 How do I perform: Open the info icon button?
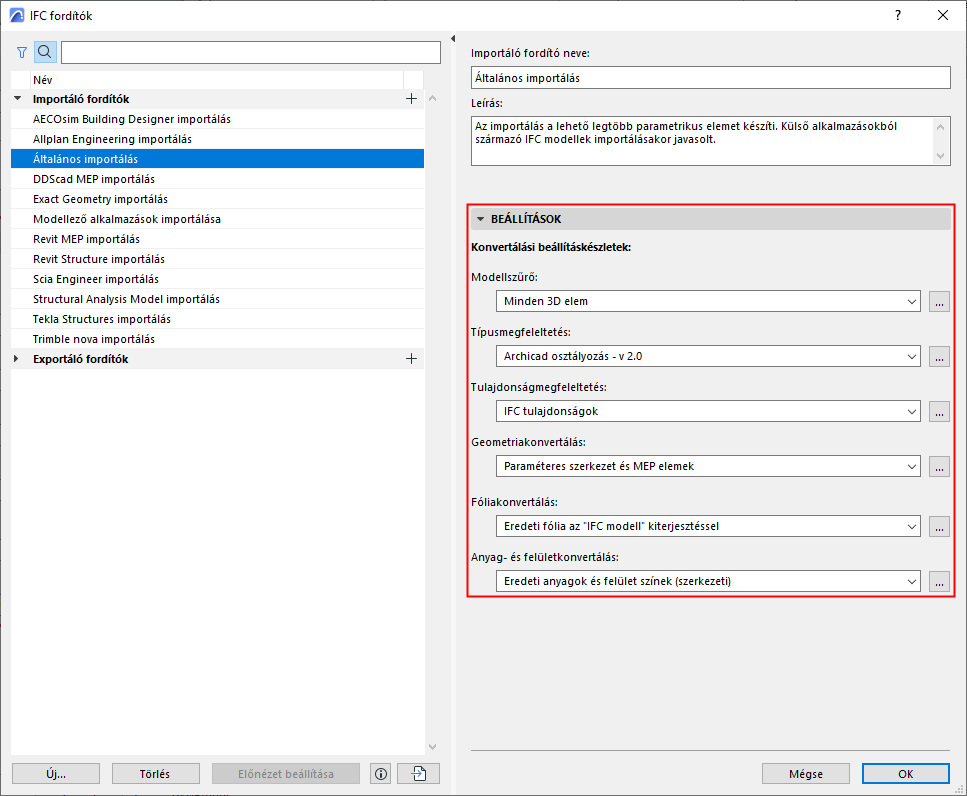[381, 774]
